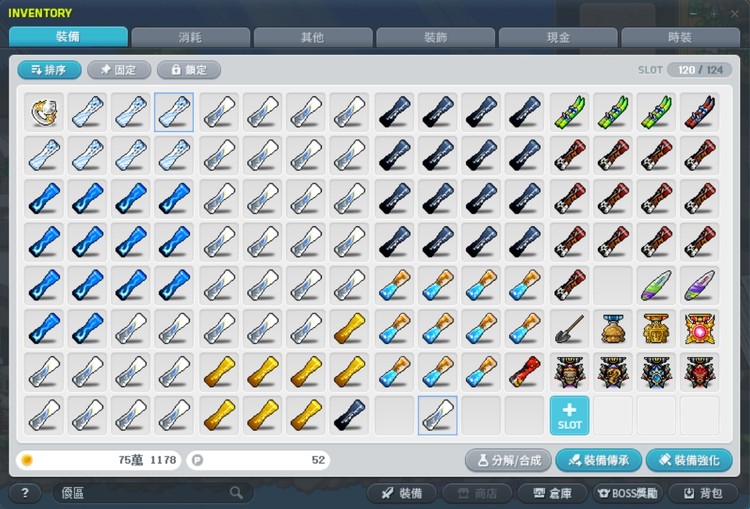
Task: Click the 75萬 1178 meso amount
Action: click(x=147, y=460)
